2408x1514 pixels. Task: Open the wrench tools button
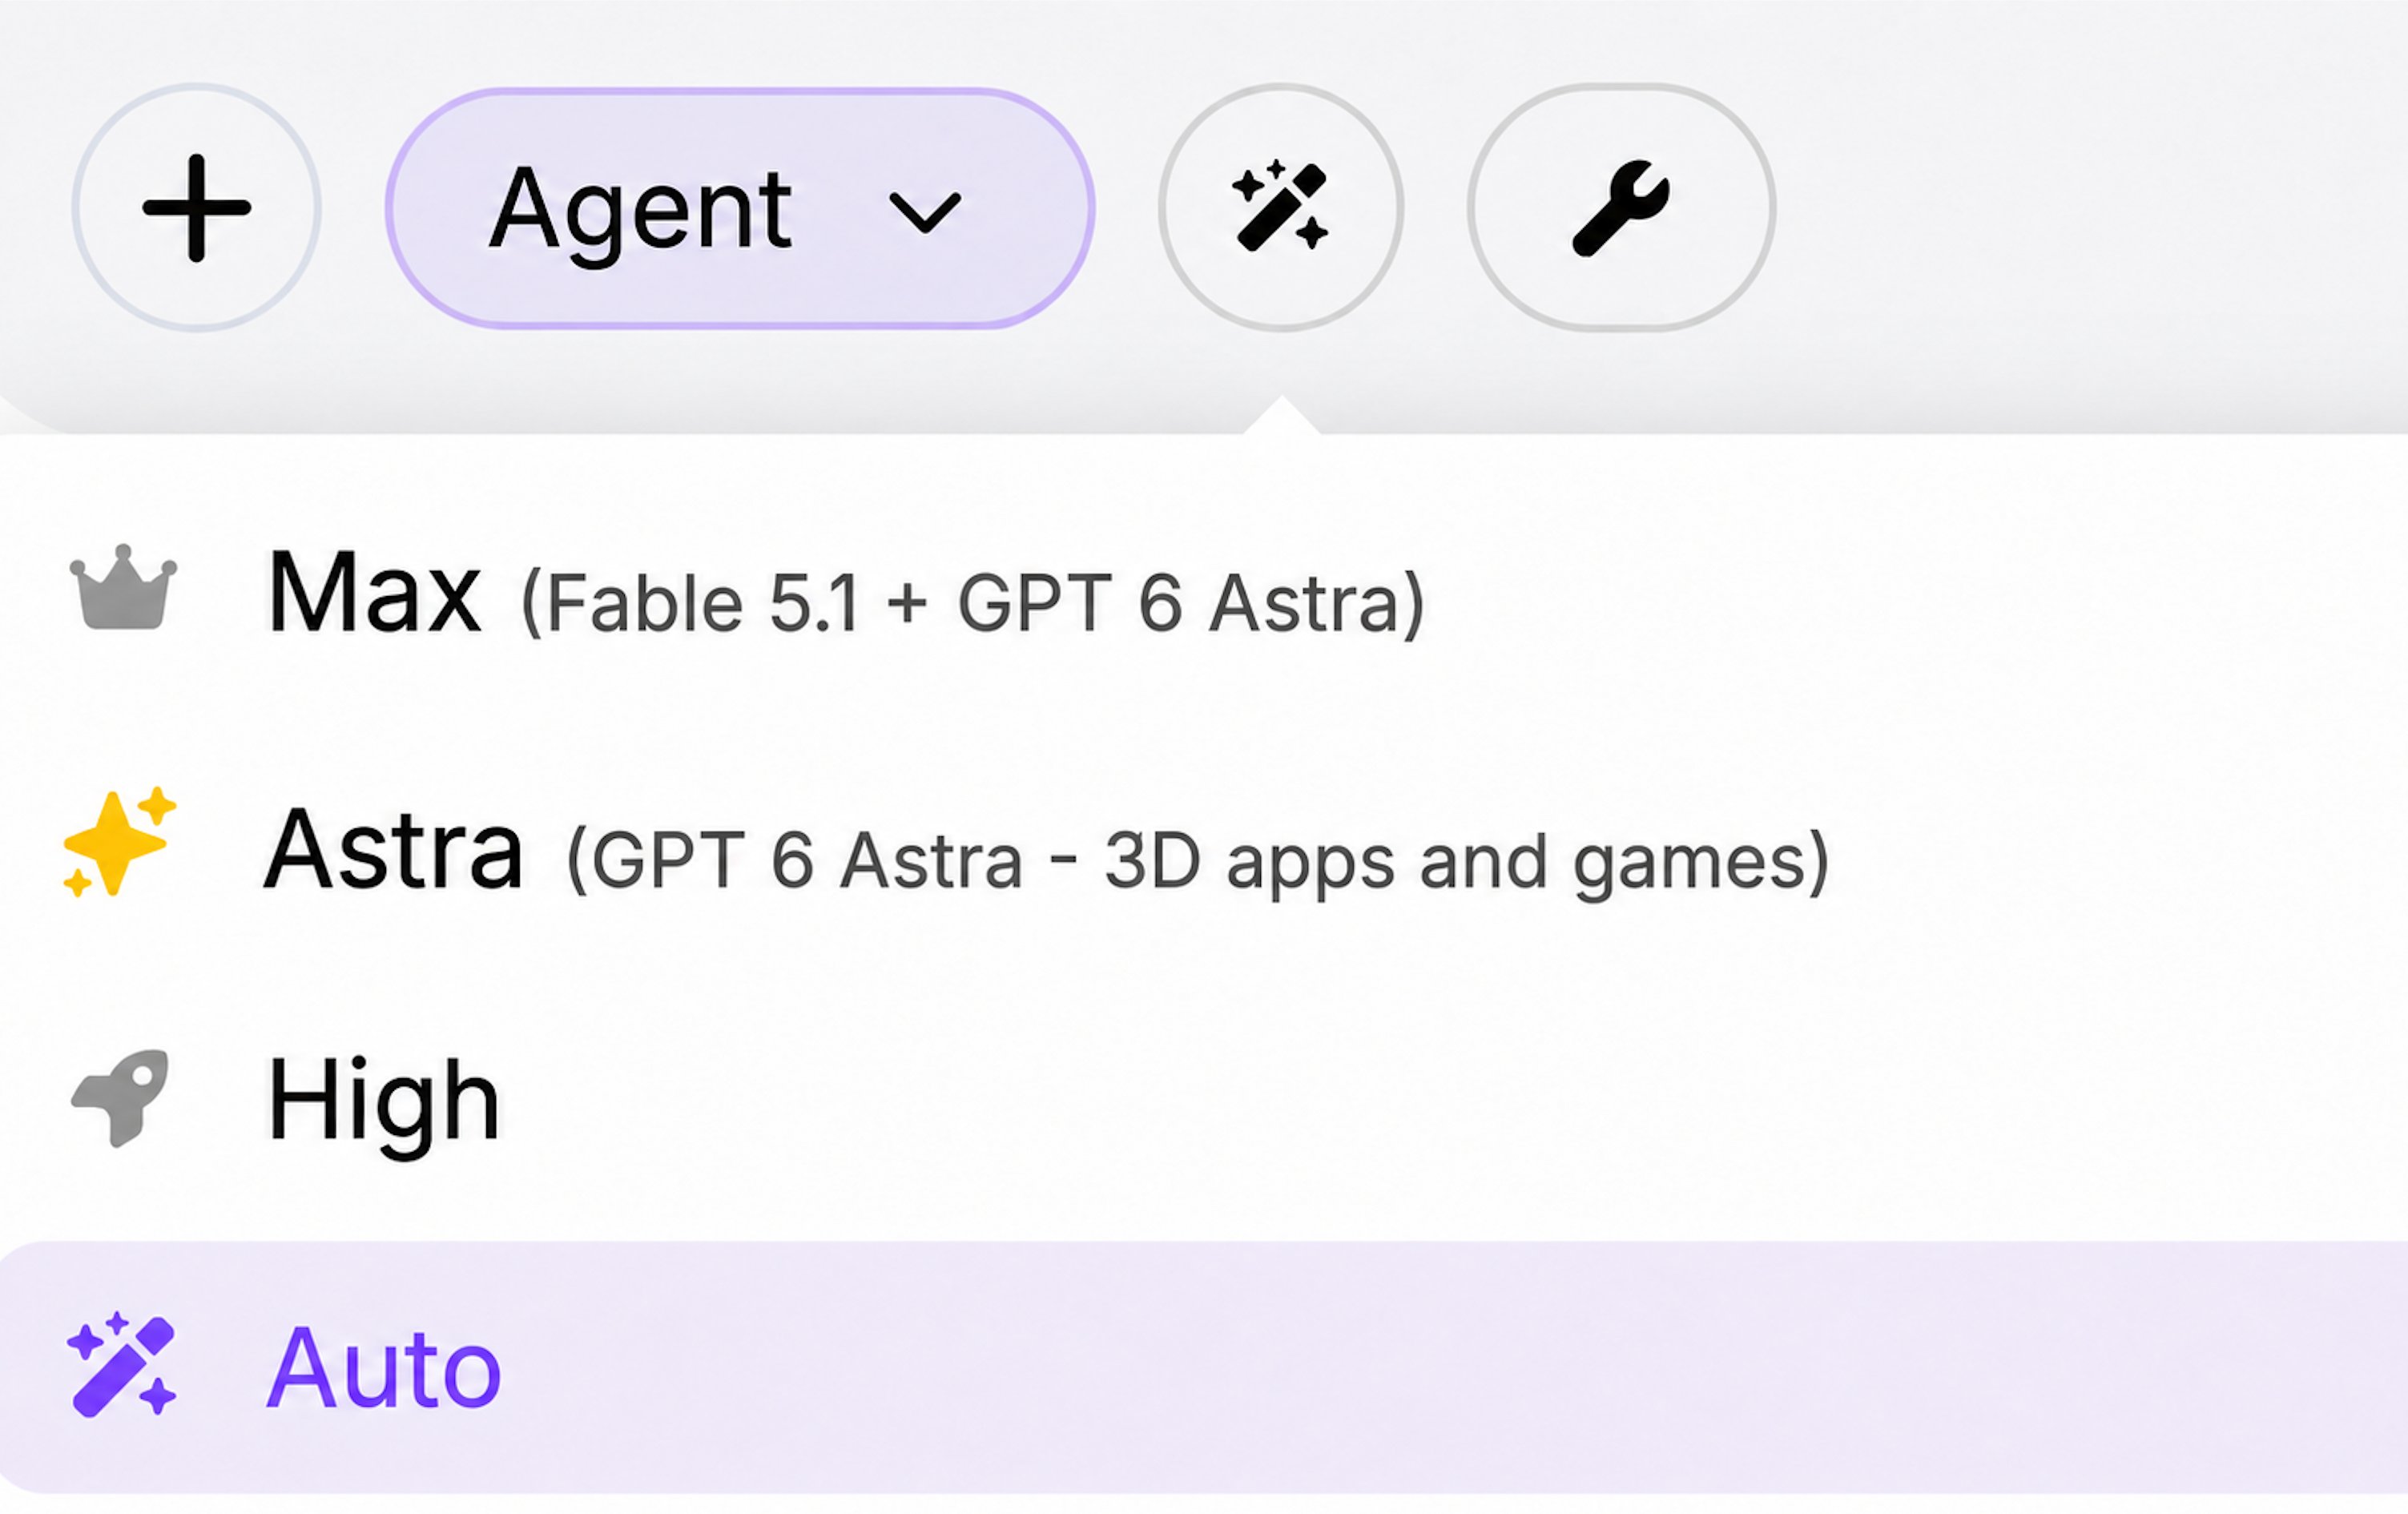1621,207
